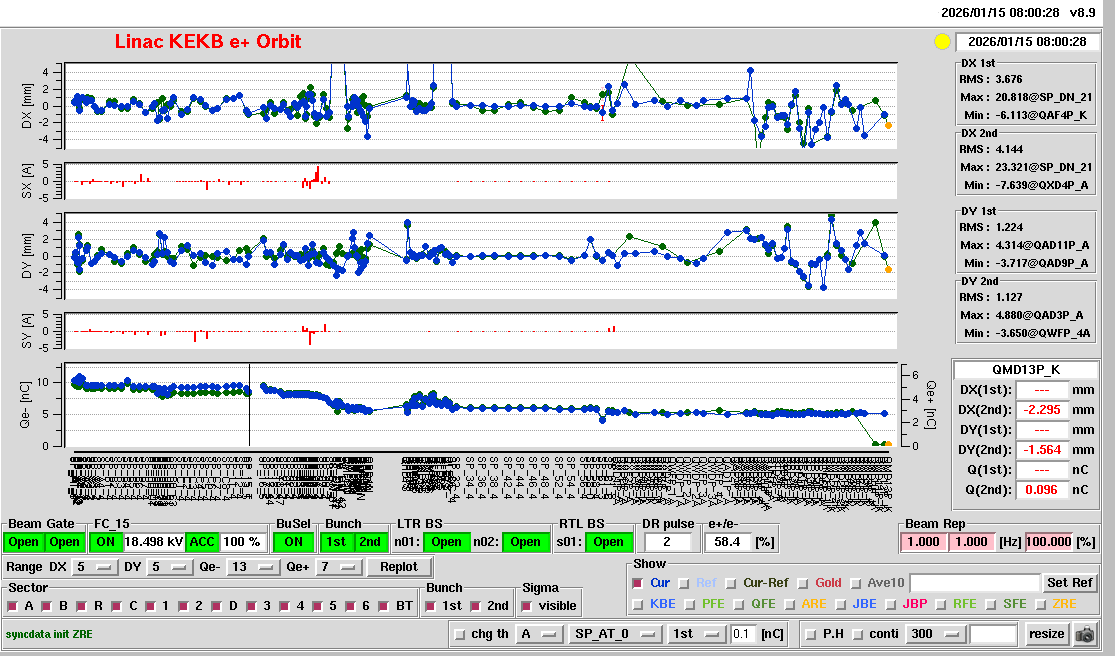Expand the SP_AT_0 selector dropdown
1115x656 pixels.
coord(614,634)
